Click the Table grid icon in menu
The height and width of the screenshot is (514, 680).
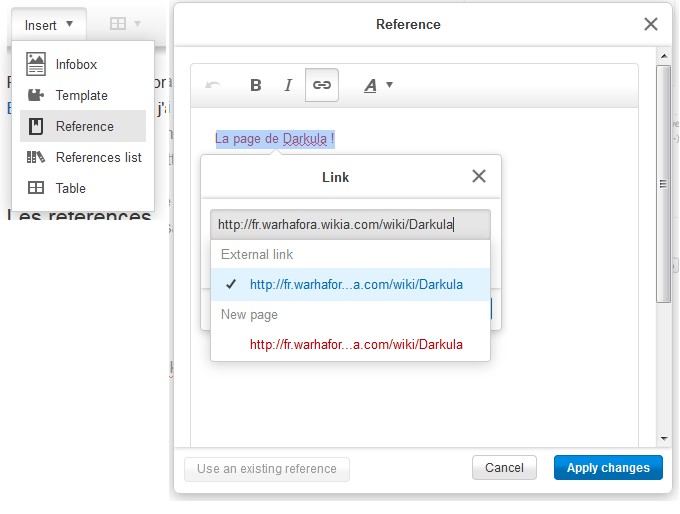pos(36,188)
